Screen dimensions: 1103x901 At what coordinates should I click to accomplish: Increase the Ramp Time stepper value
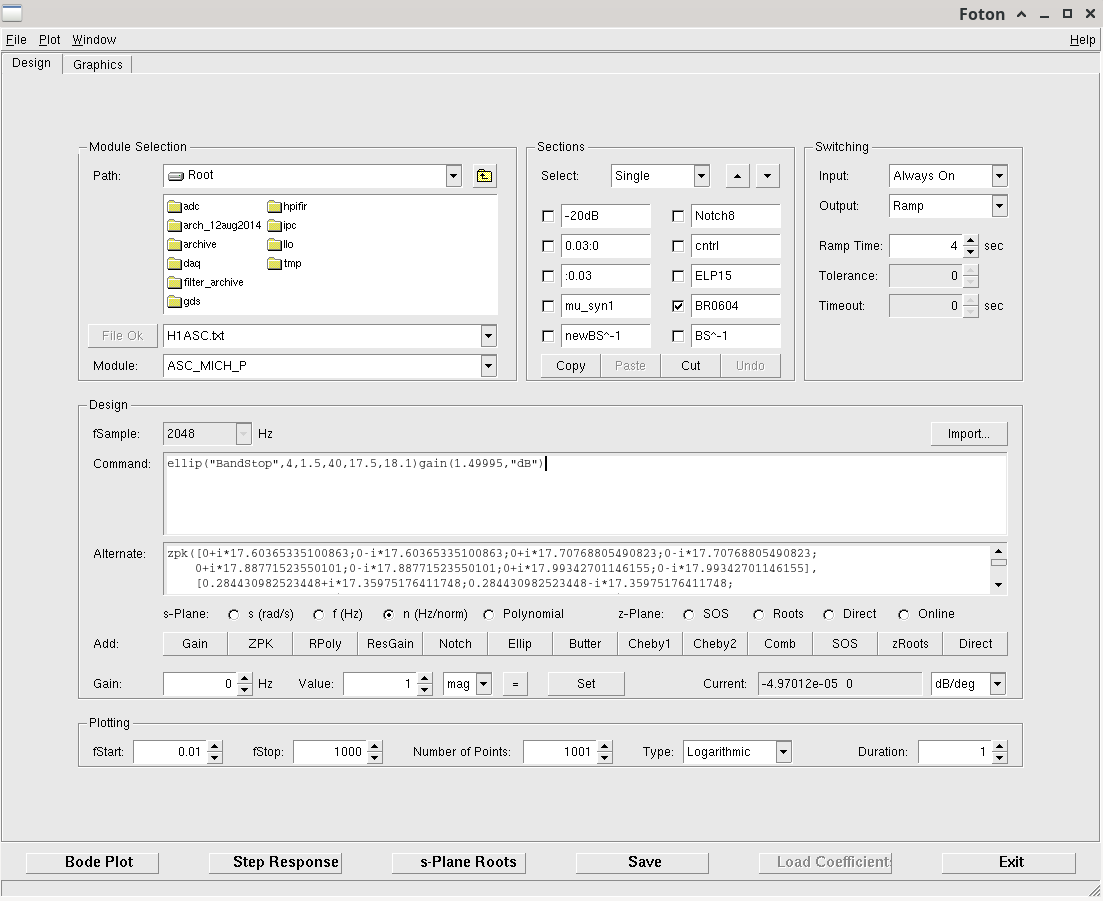coord(971,241)
